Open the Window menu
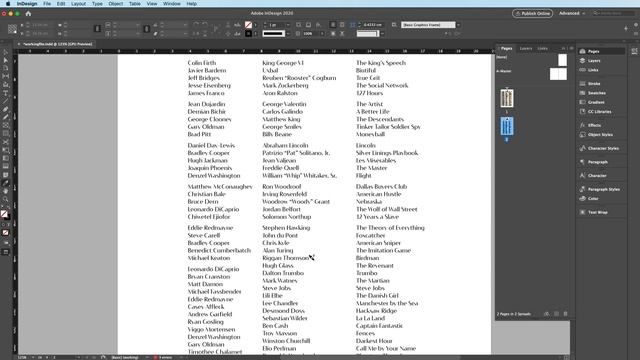Screen dimensions: 640x360 171,4
